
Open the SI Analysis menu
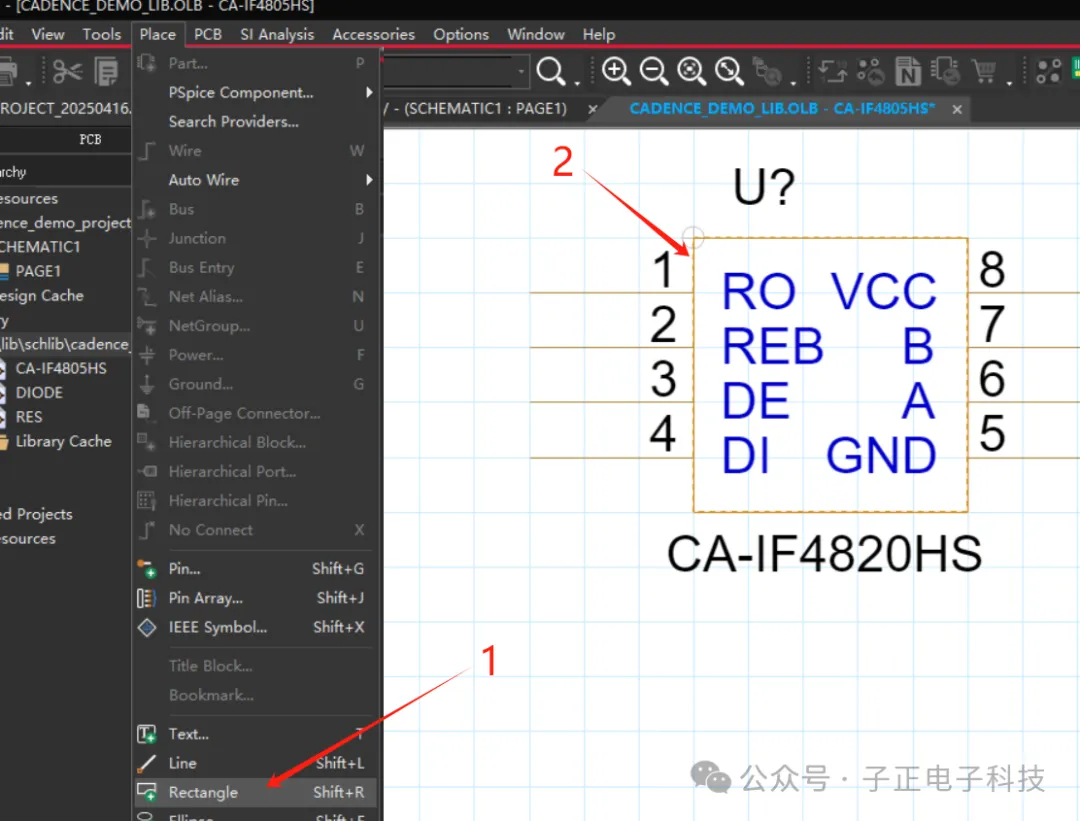coord(277,34)
